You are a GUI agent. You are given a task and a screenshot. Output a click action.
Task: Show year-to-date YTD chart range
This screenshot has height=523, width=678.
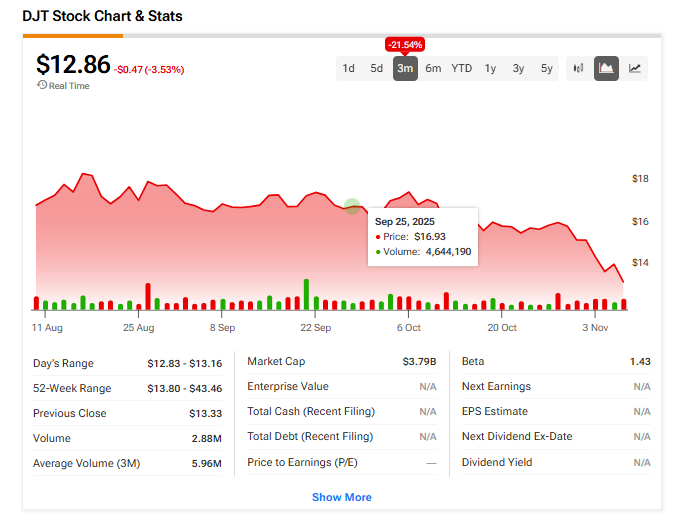coord(461,68)
